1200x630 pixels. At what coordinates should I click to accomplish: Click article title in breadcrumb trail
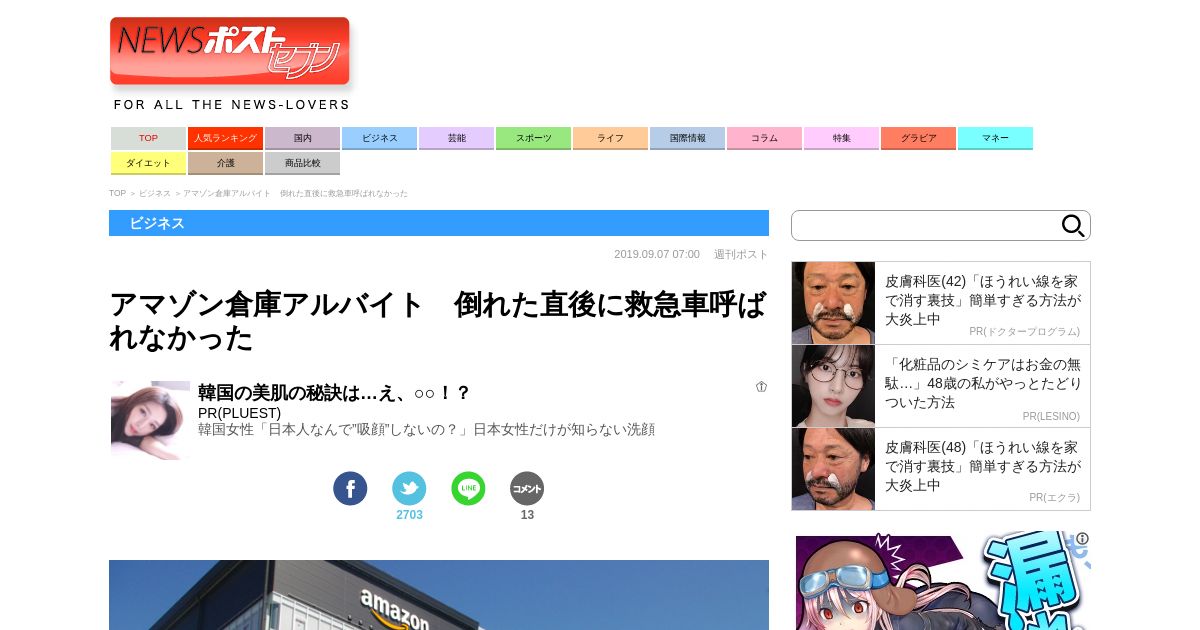[295, 193]
